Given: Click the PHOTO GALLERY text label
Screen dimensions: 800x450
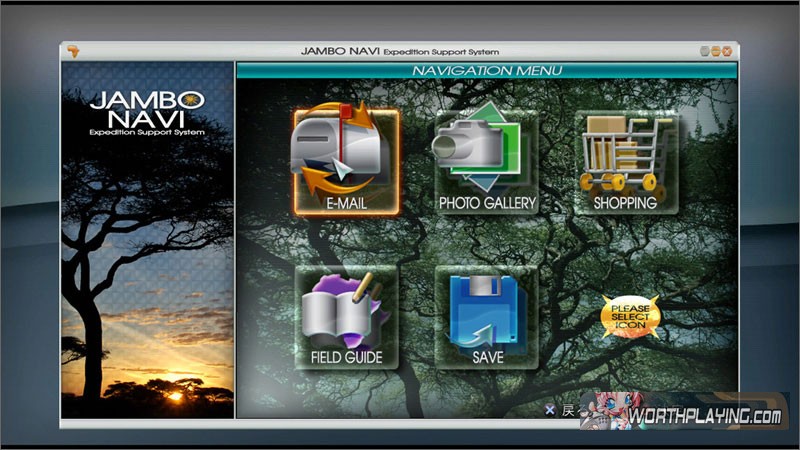Looking at the screenshot, I should tap(487, 202).
